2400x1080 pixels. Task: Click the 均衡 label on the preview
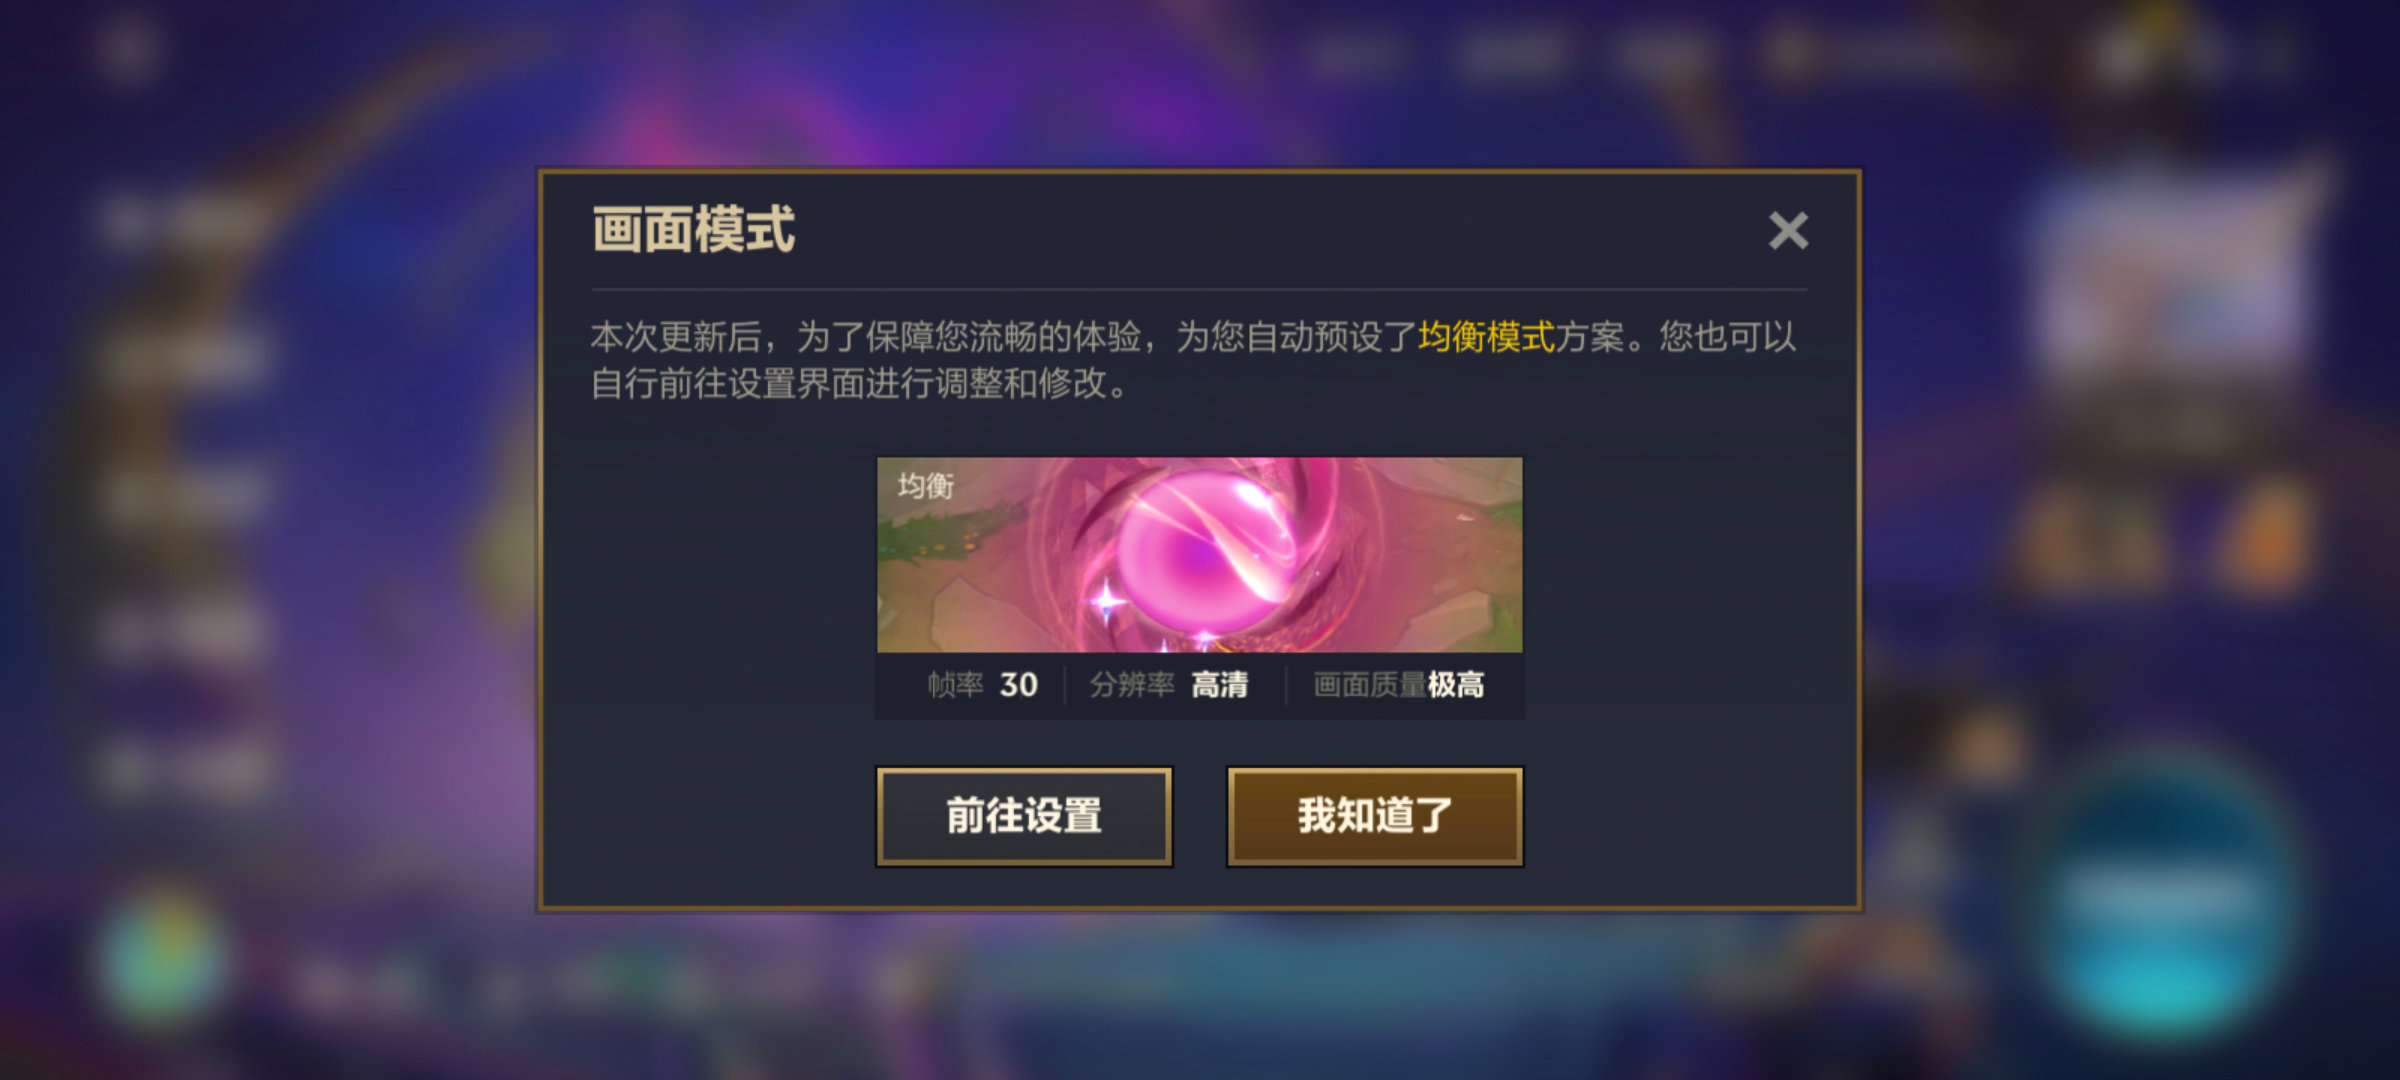926,486
